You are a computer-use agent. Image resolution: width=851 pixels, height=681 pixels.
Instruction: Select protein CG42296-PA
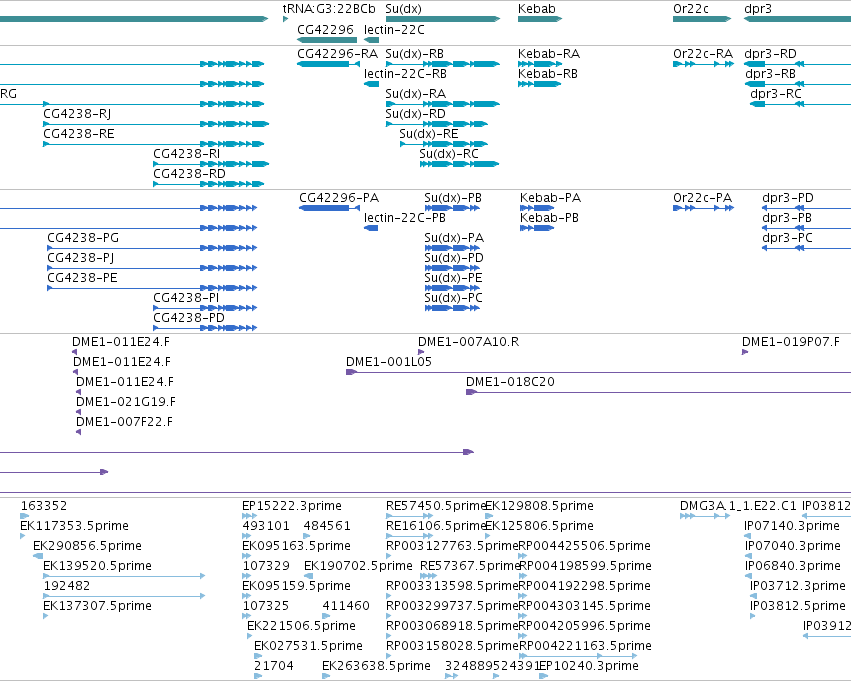pos(329,208)
